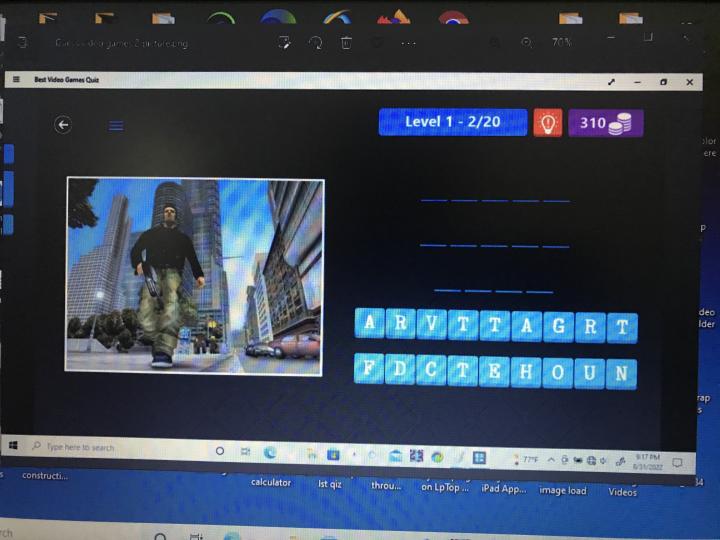Launch Microsoft Edge from the pictured taskbar
Screen dimensions: 720x540
(x=270, y=453)
